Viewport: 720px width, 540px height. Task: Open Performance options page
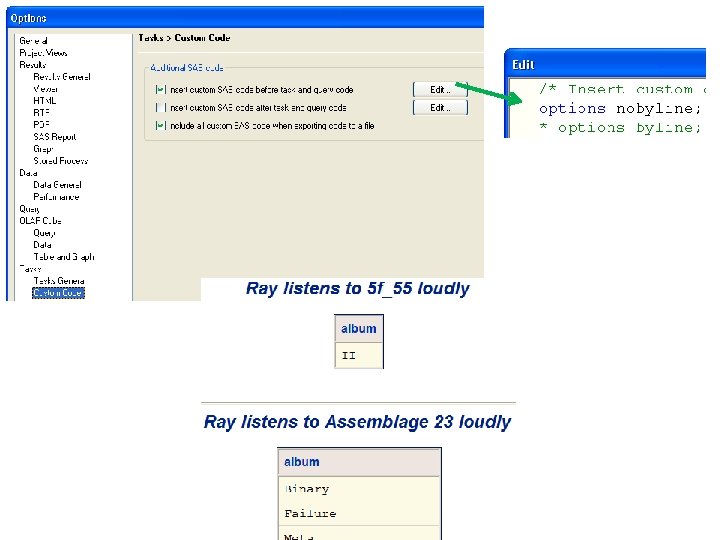pyautogui.click(x=56, y=197)
